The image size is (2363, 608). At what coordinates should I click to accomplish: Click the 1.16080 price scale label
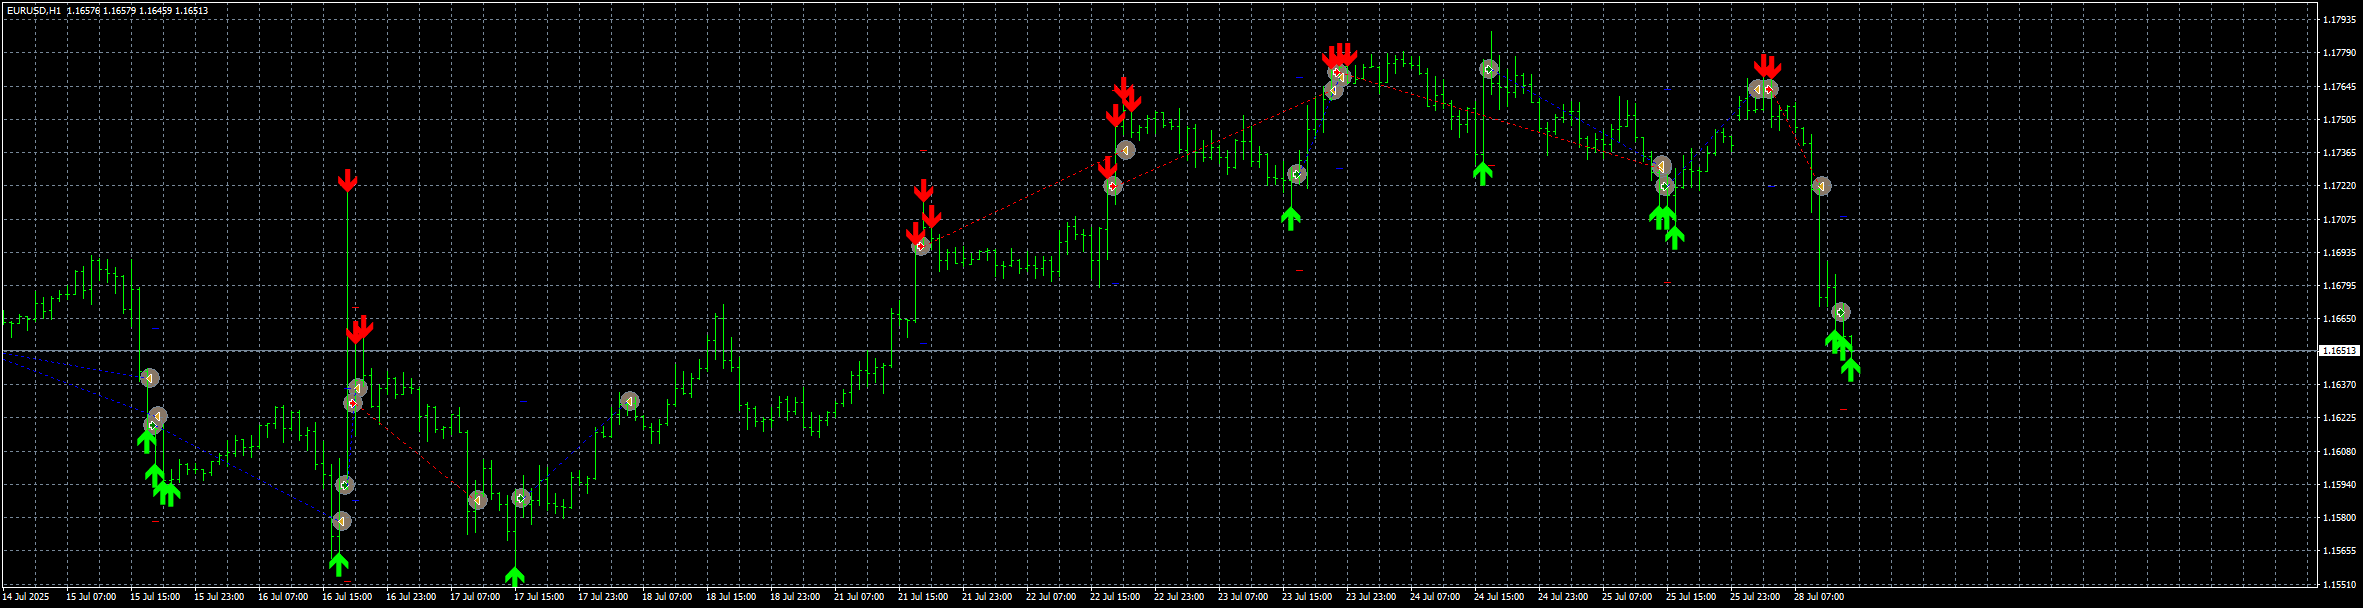click(x=2340, y=452)
